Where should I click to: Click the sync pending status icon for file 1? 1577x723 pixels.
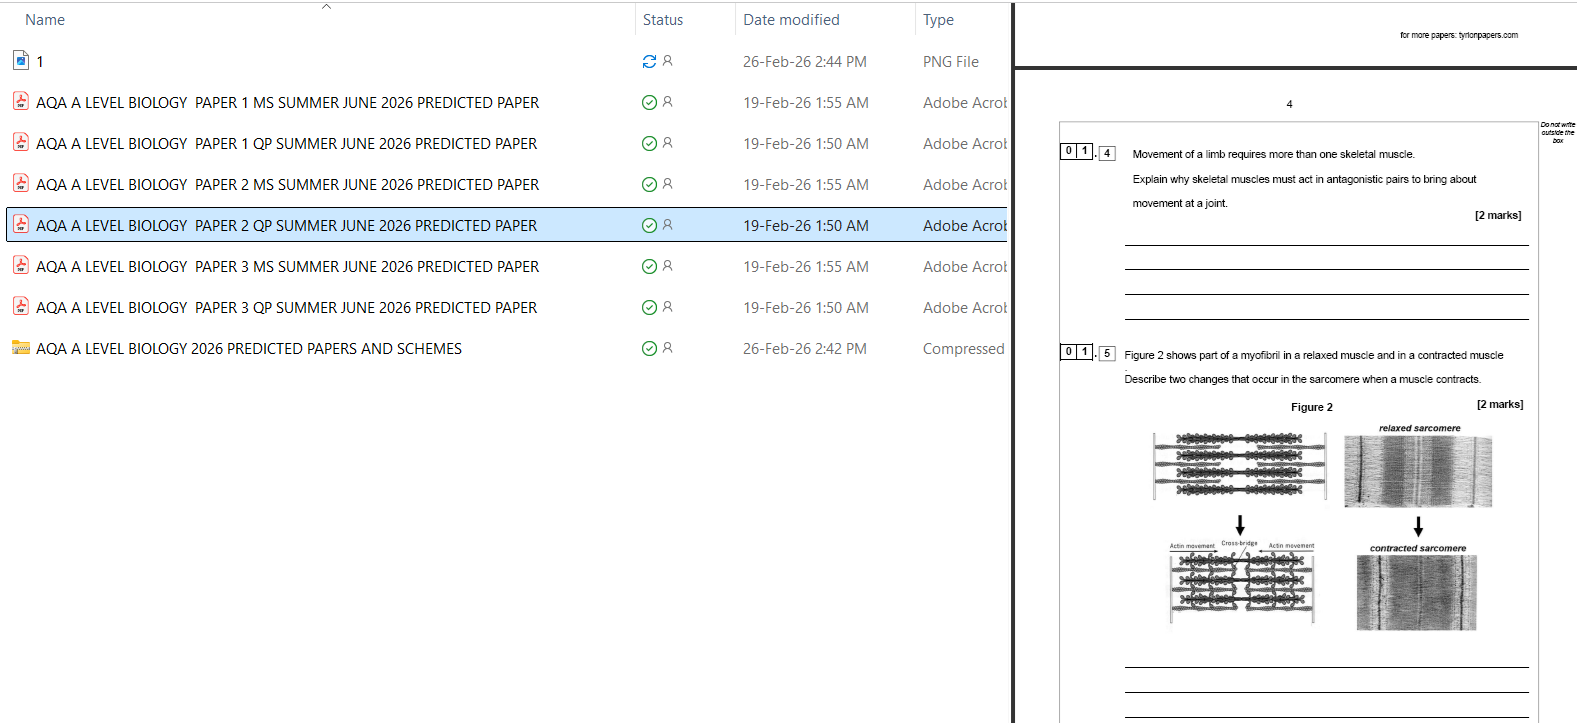click(x=649, y=61)
